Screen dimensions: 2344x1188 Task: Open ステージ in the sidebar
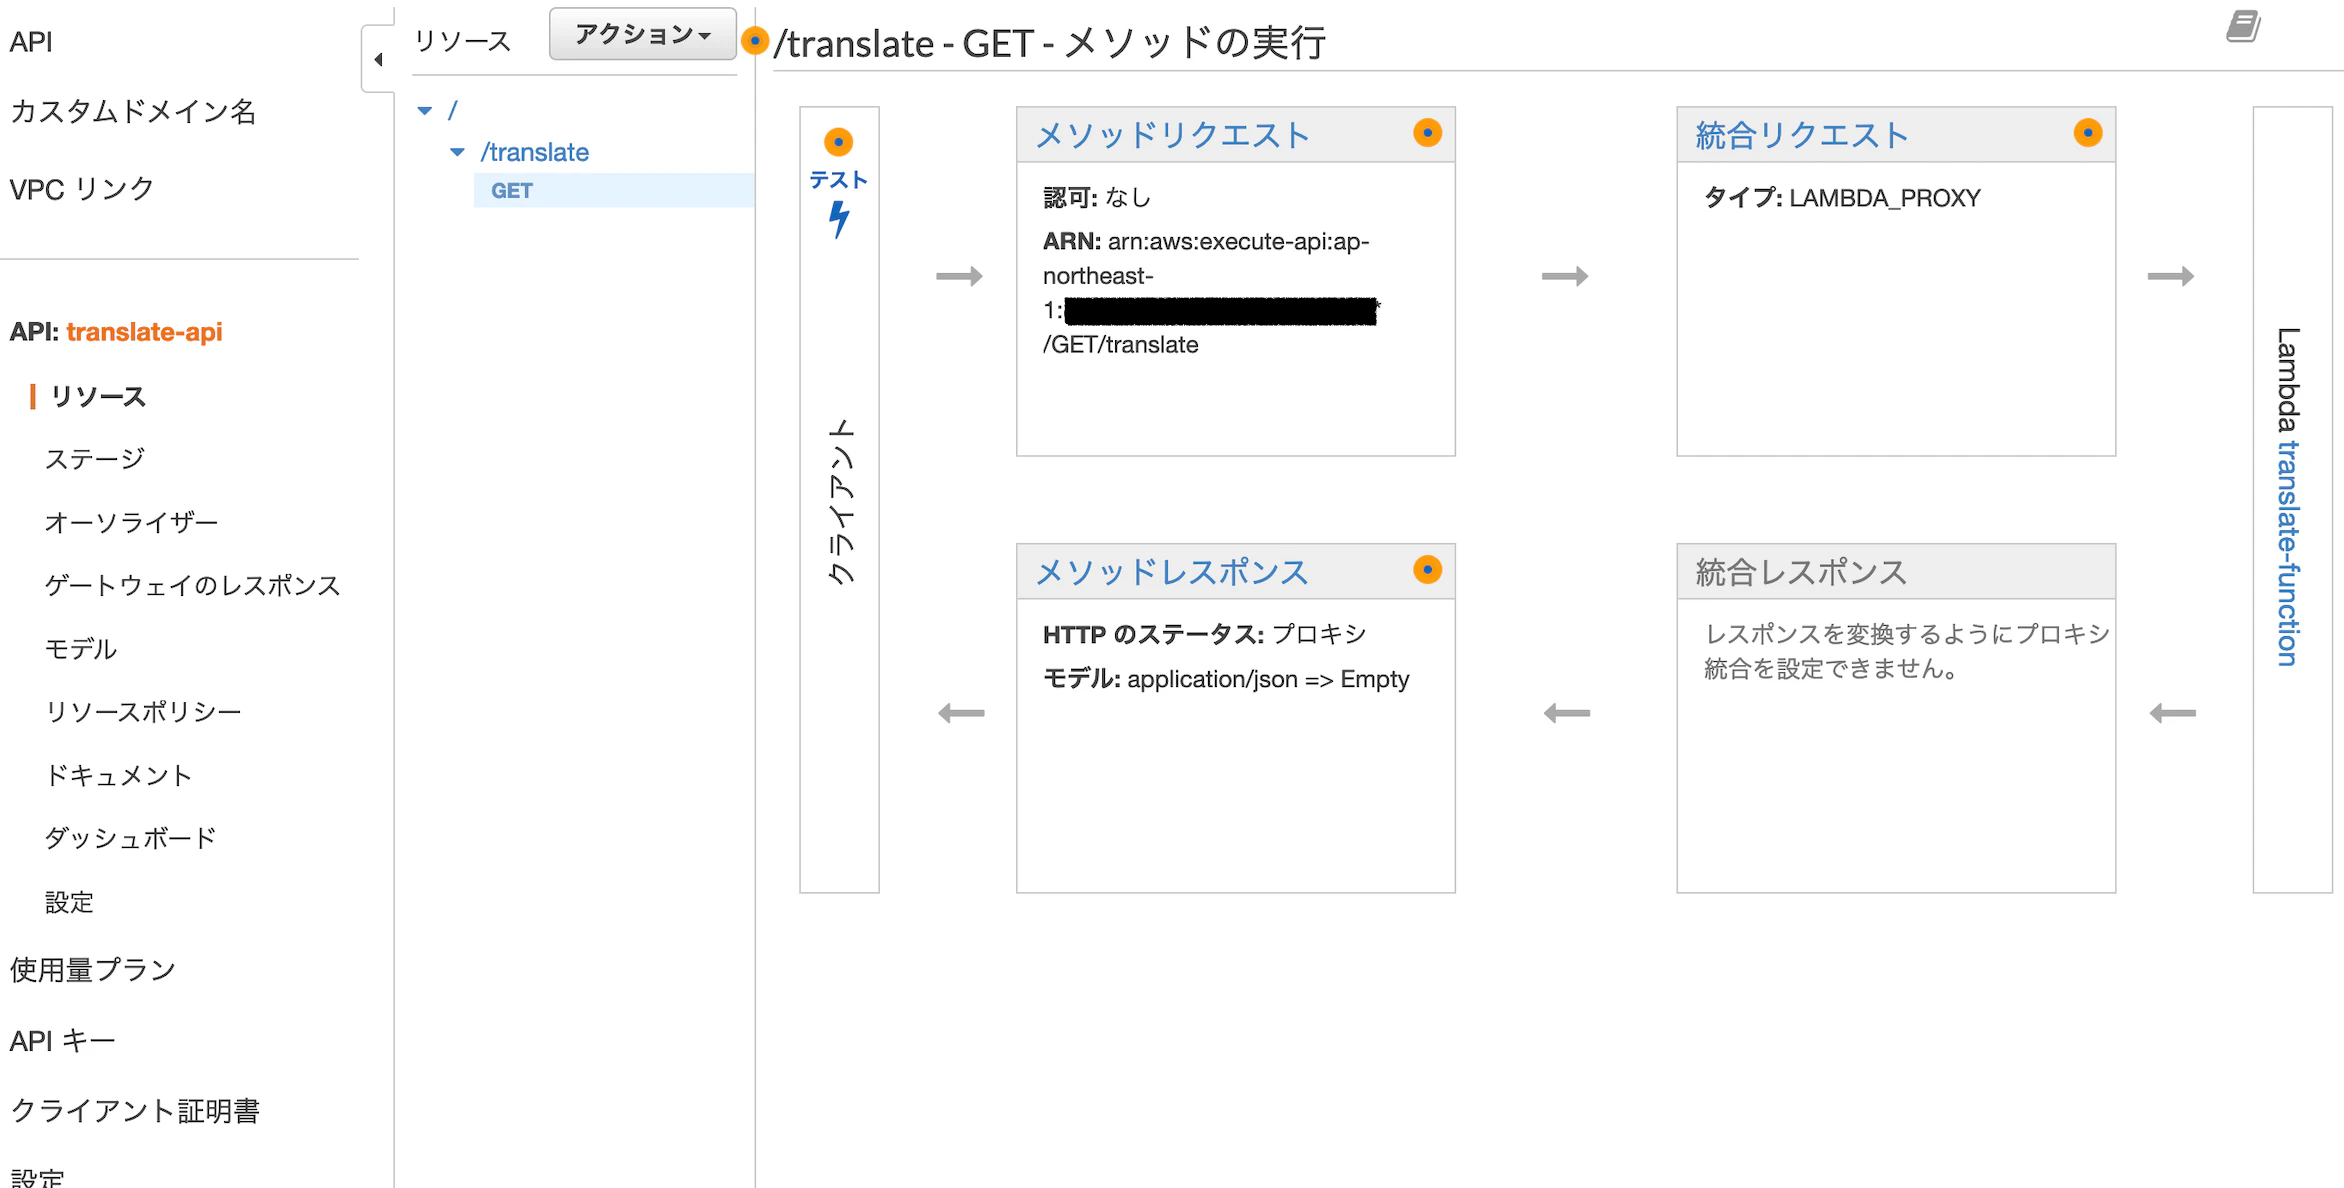pos(95,459)
